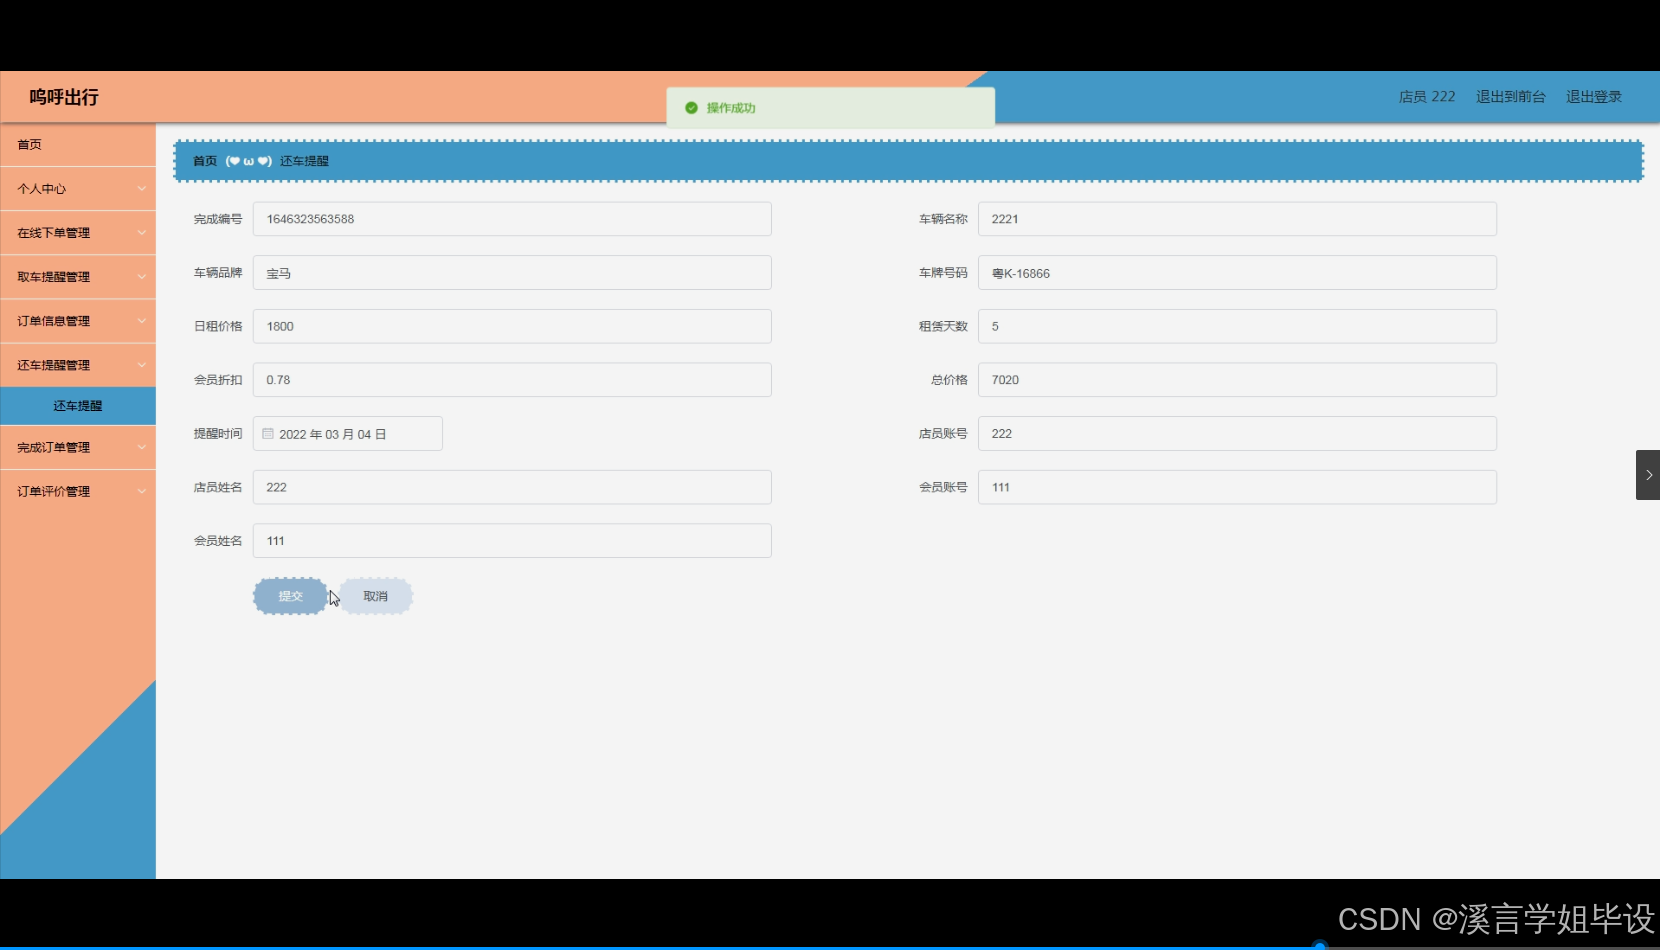Image resolution: width=1660 pixels, height=950 pixels.
Task: Expand 完成订单管理 chevron
Action: [x=142, y=448]
